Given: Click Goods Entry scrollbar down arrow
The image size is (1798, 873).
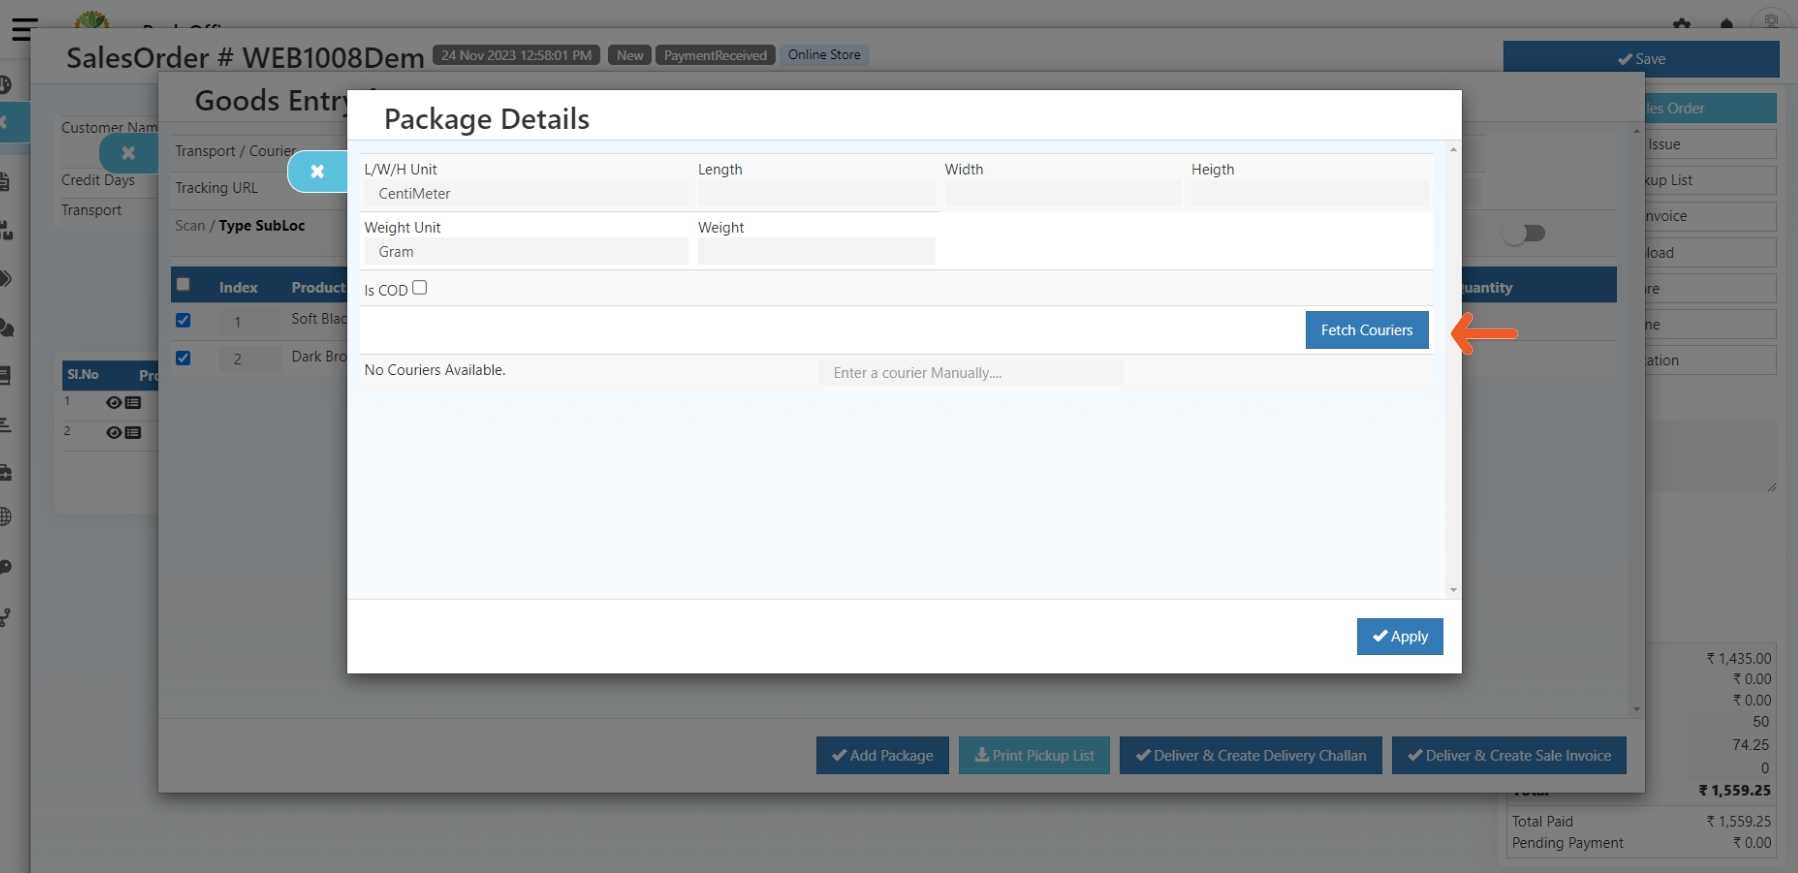Looking at the screenshot, I should [1637, 709].
